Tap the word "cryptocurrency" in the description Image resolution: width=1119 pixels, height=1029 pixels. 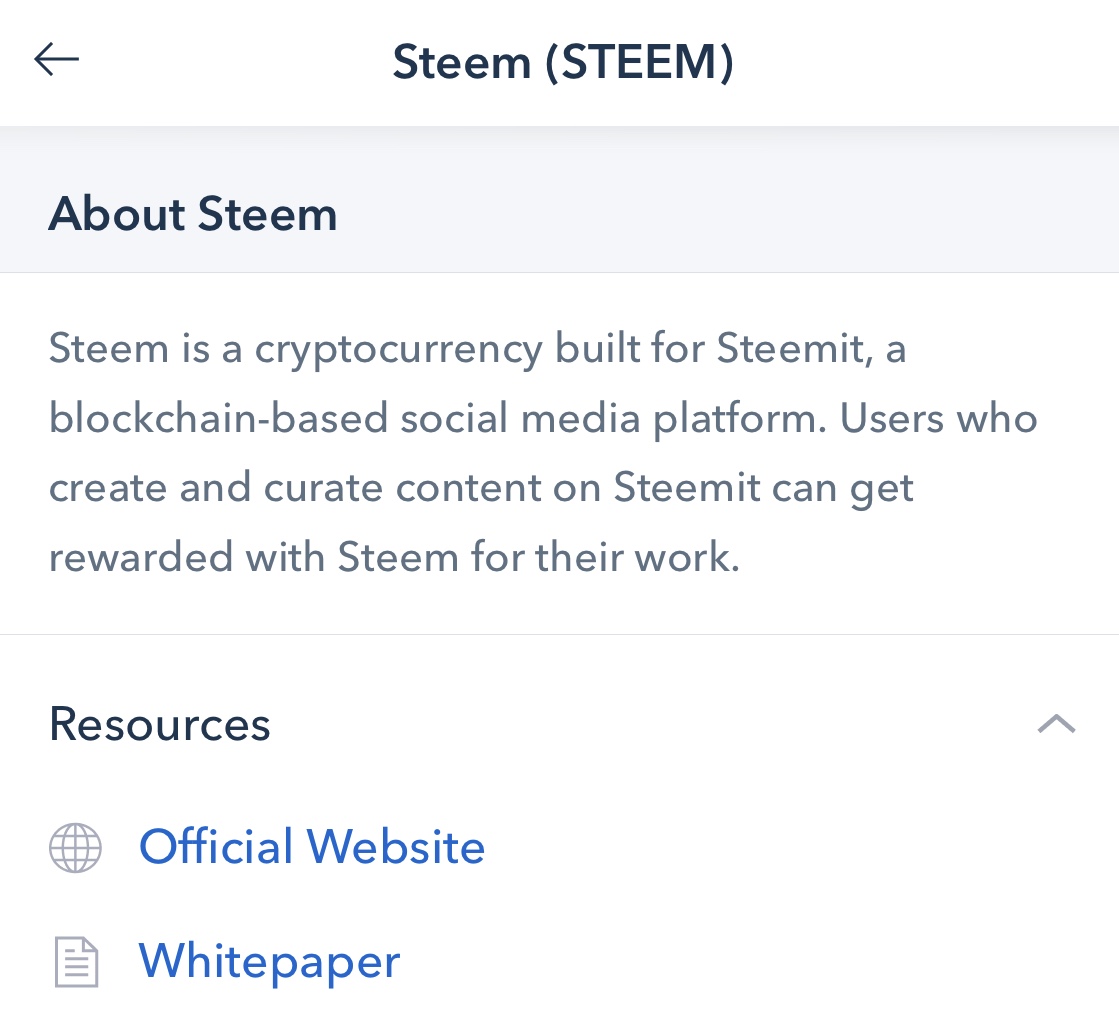coord(399,351)
